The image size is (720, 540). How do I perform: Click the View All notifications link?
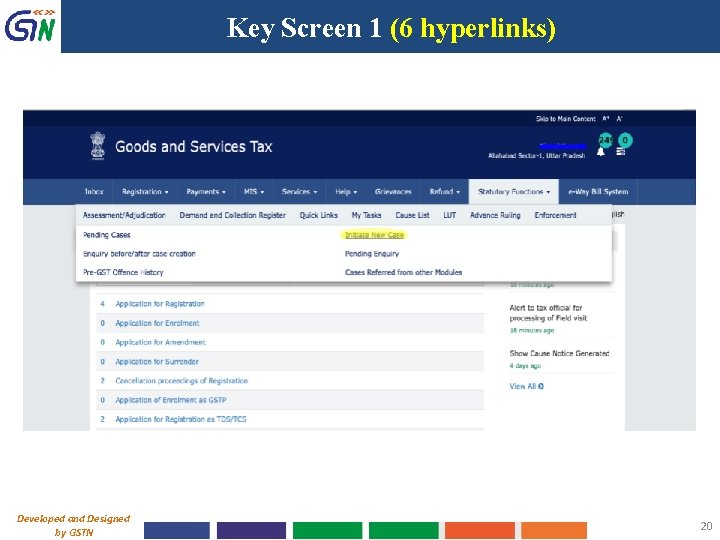pyautogui.click(x=526, y=386)
